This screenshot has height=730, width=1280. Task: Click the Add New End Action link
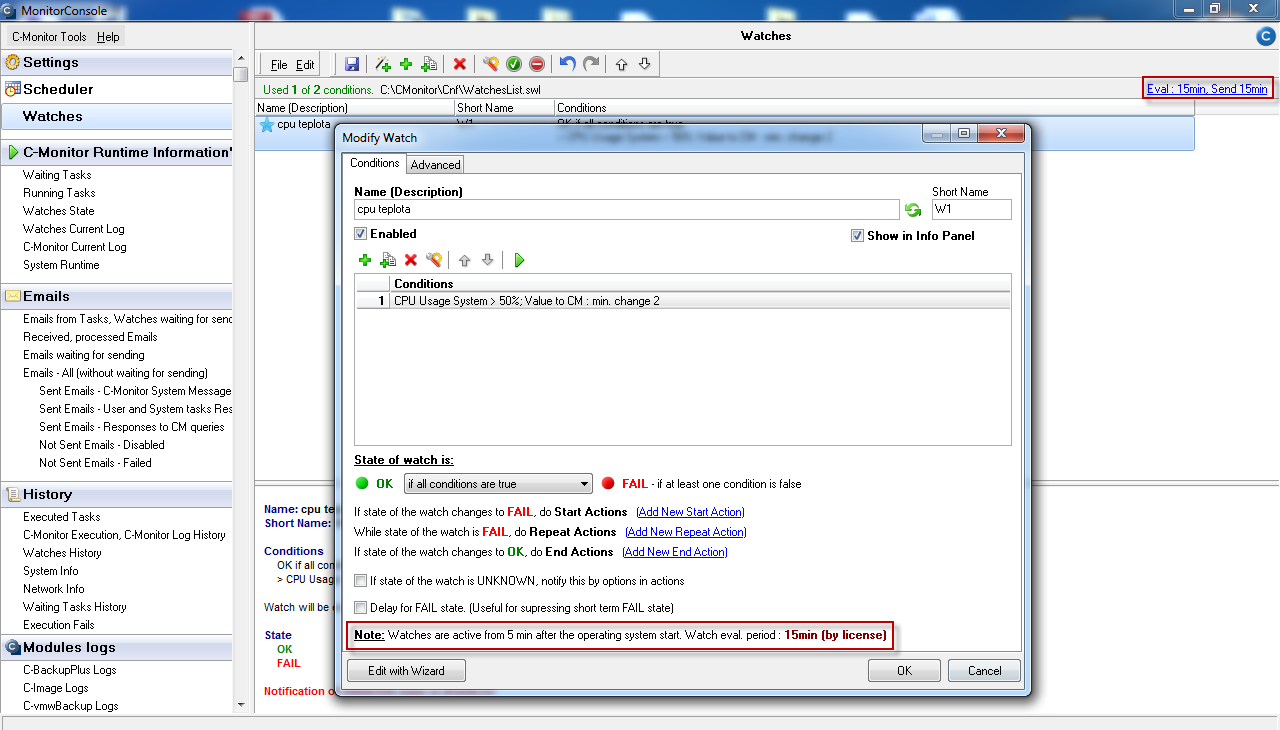point(675,552)
